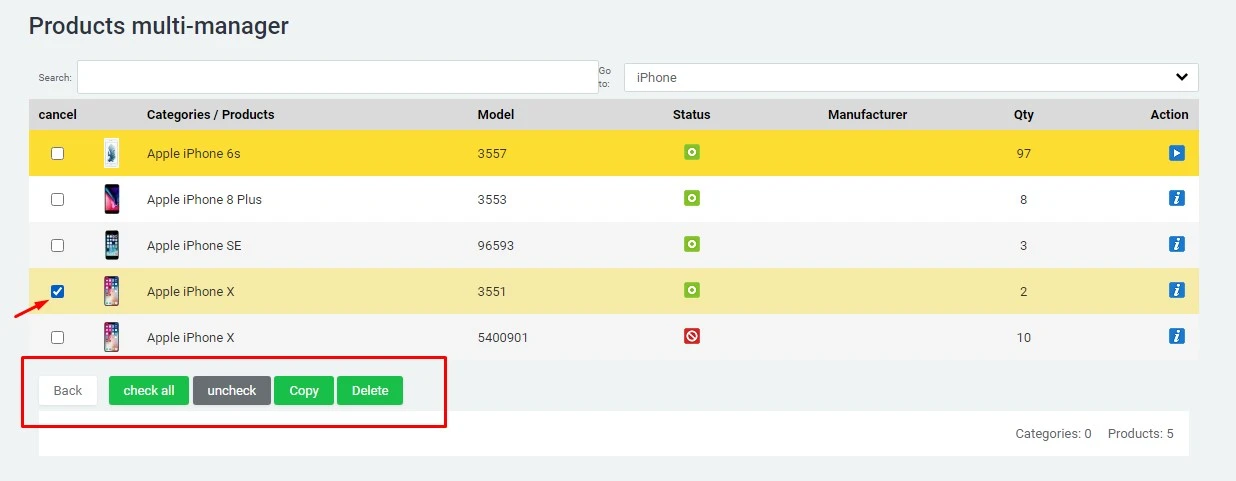
Task: Open info icon for Apple iPhone SE
Action: click(x=1177, y=244)
